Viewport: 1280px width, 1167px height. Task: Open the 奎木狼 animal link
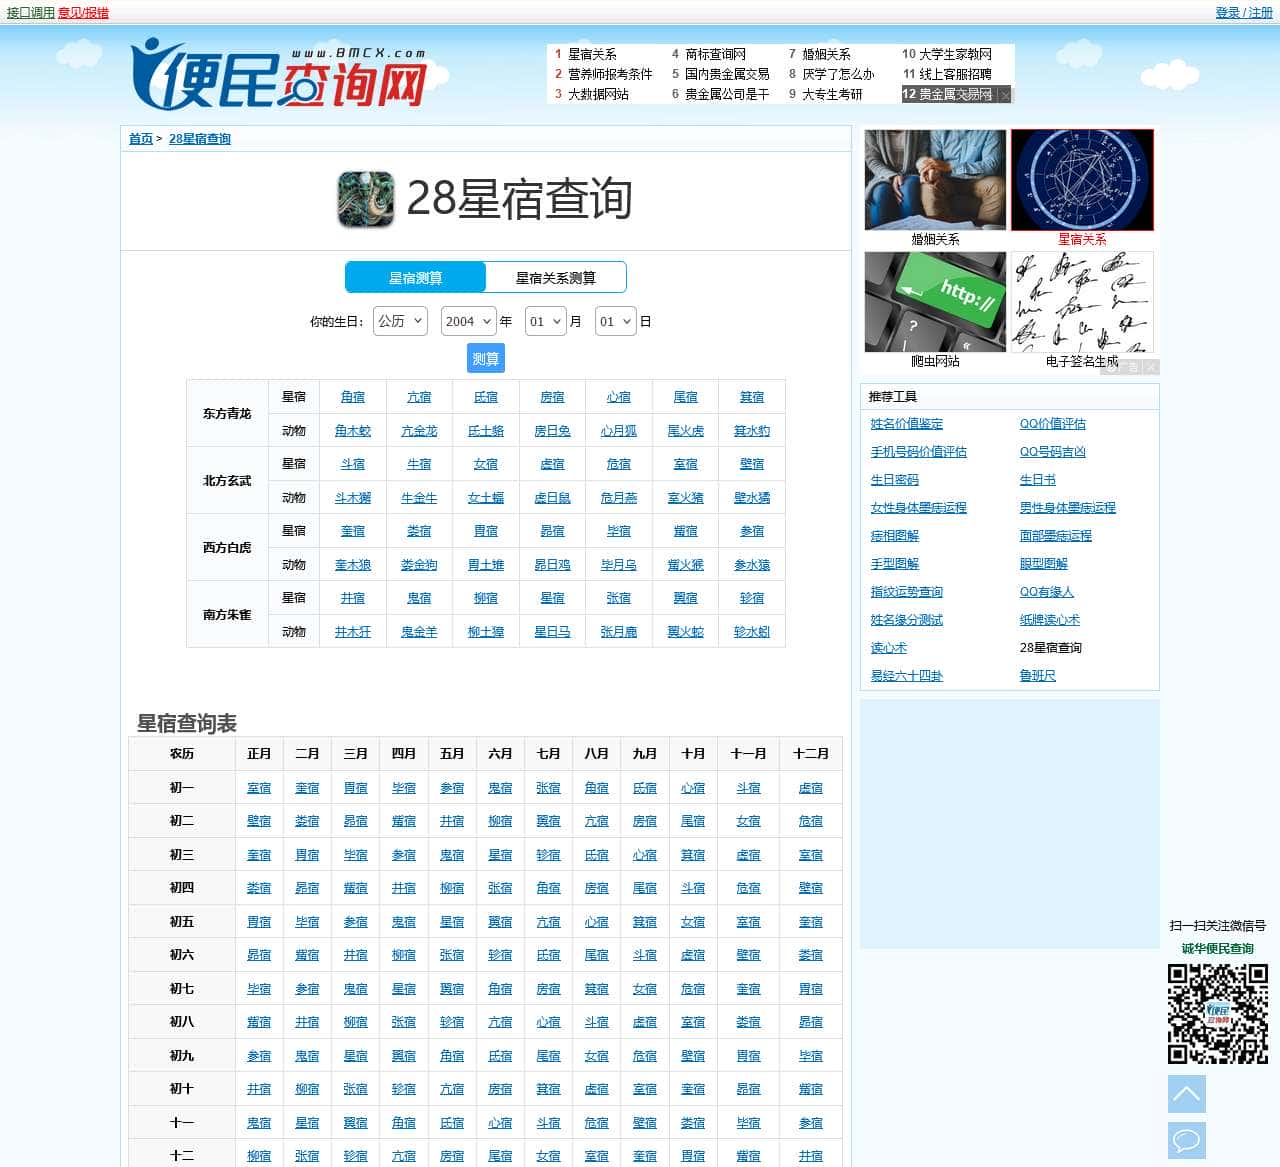coord(353,565)
